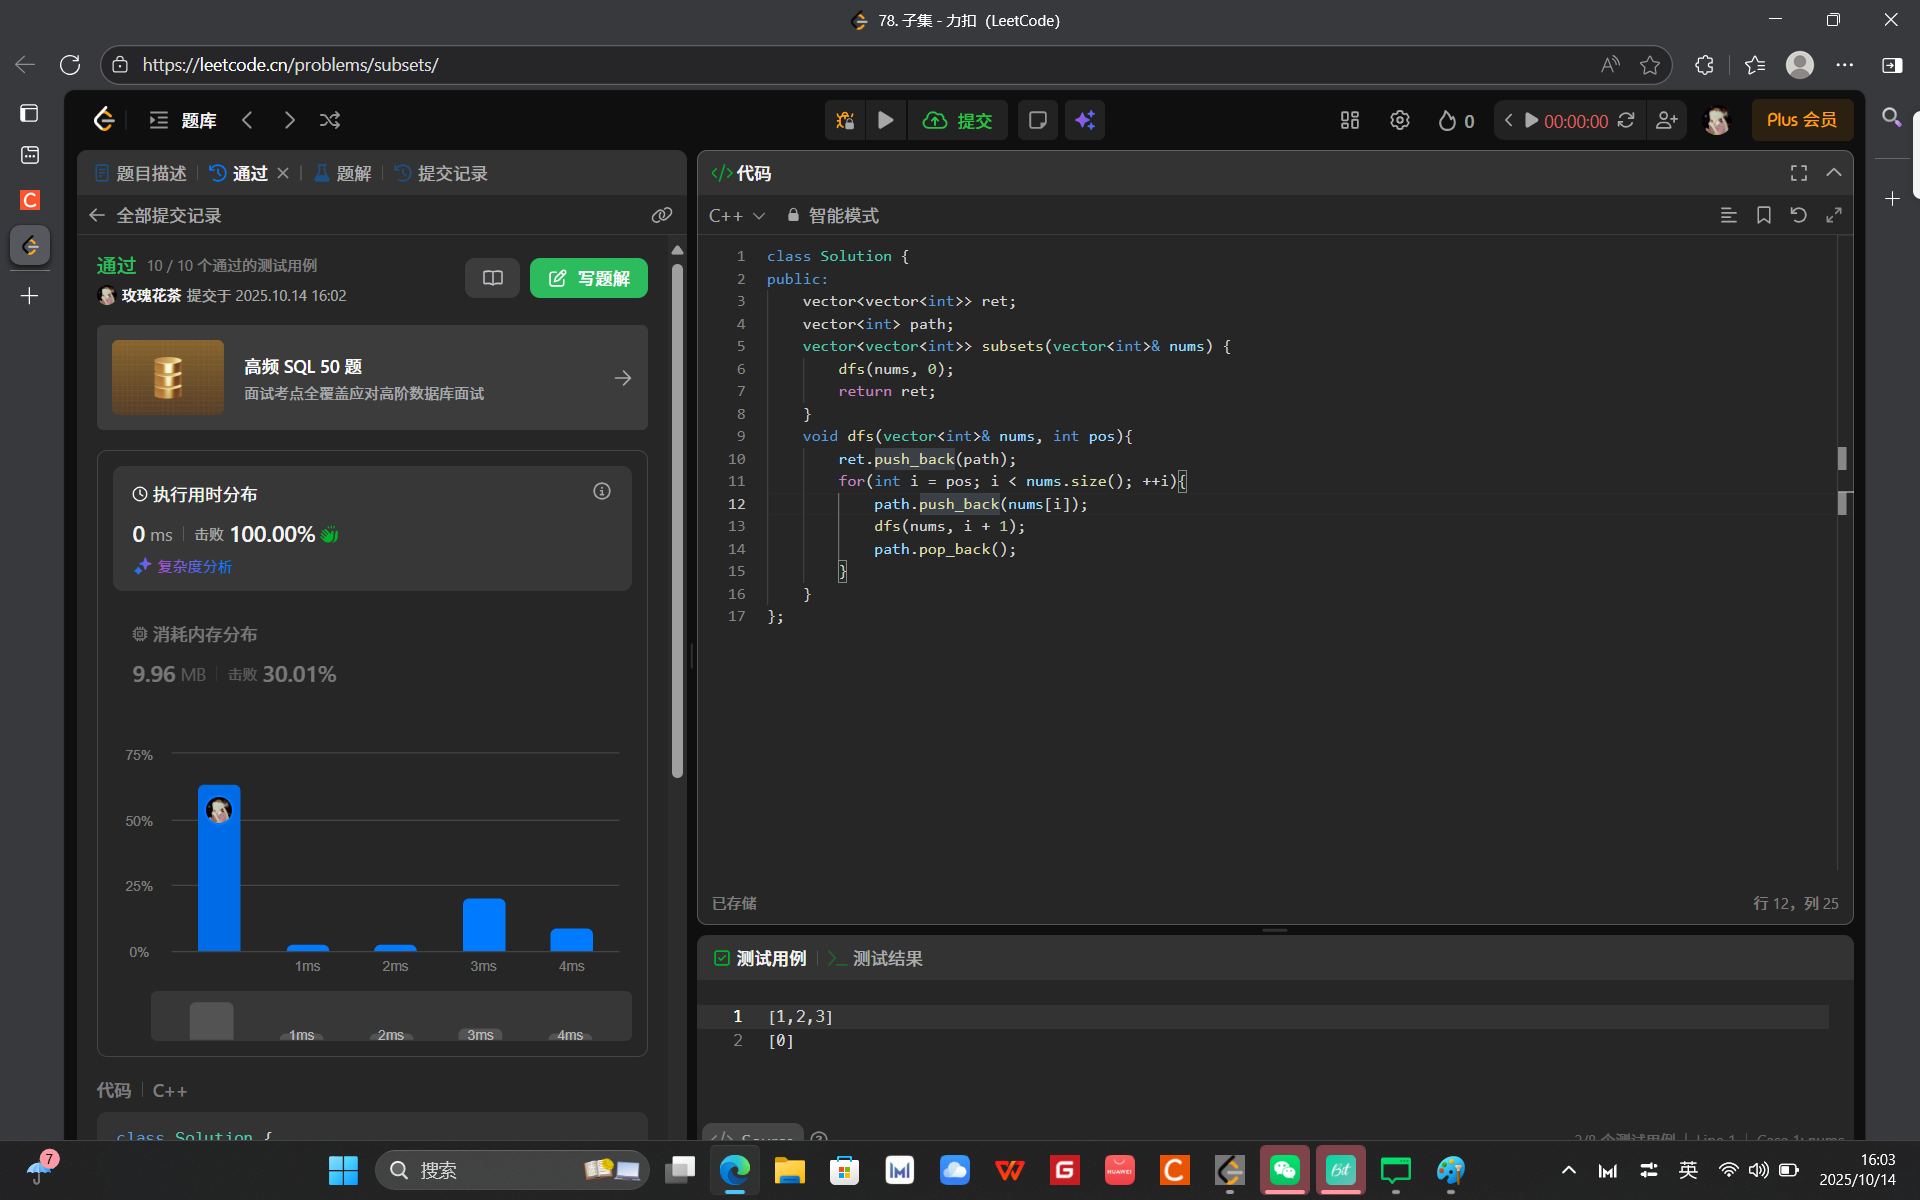
Task: Expand the 高频 SQL 50 题 card arrow
Action: [622, 378]
